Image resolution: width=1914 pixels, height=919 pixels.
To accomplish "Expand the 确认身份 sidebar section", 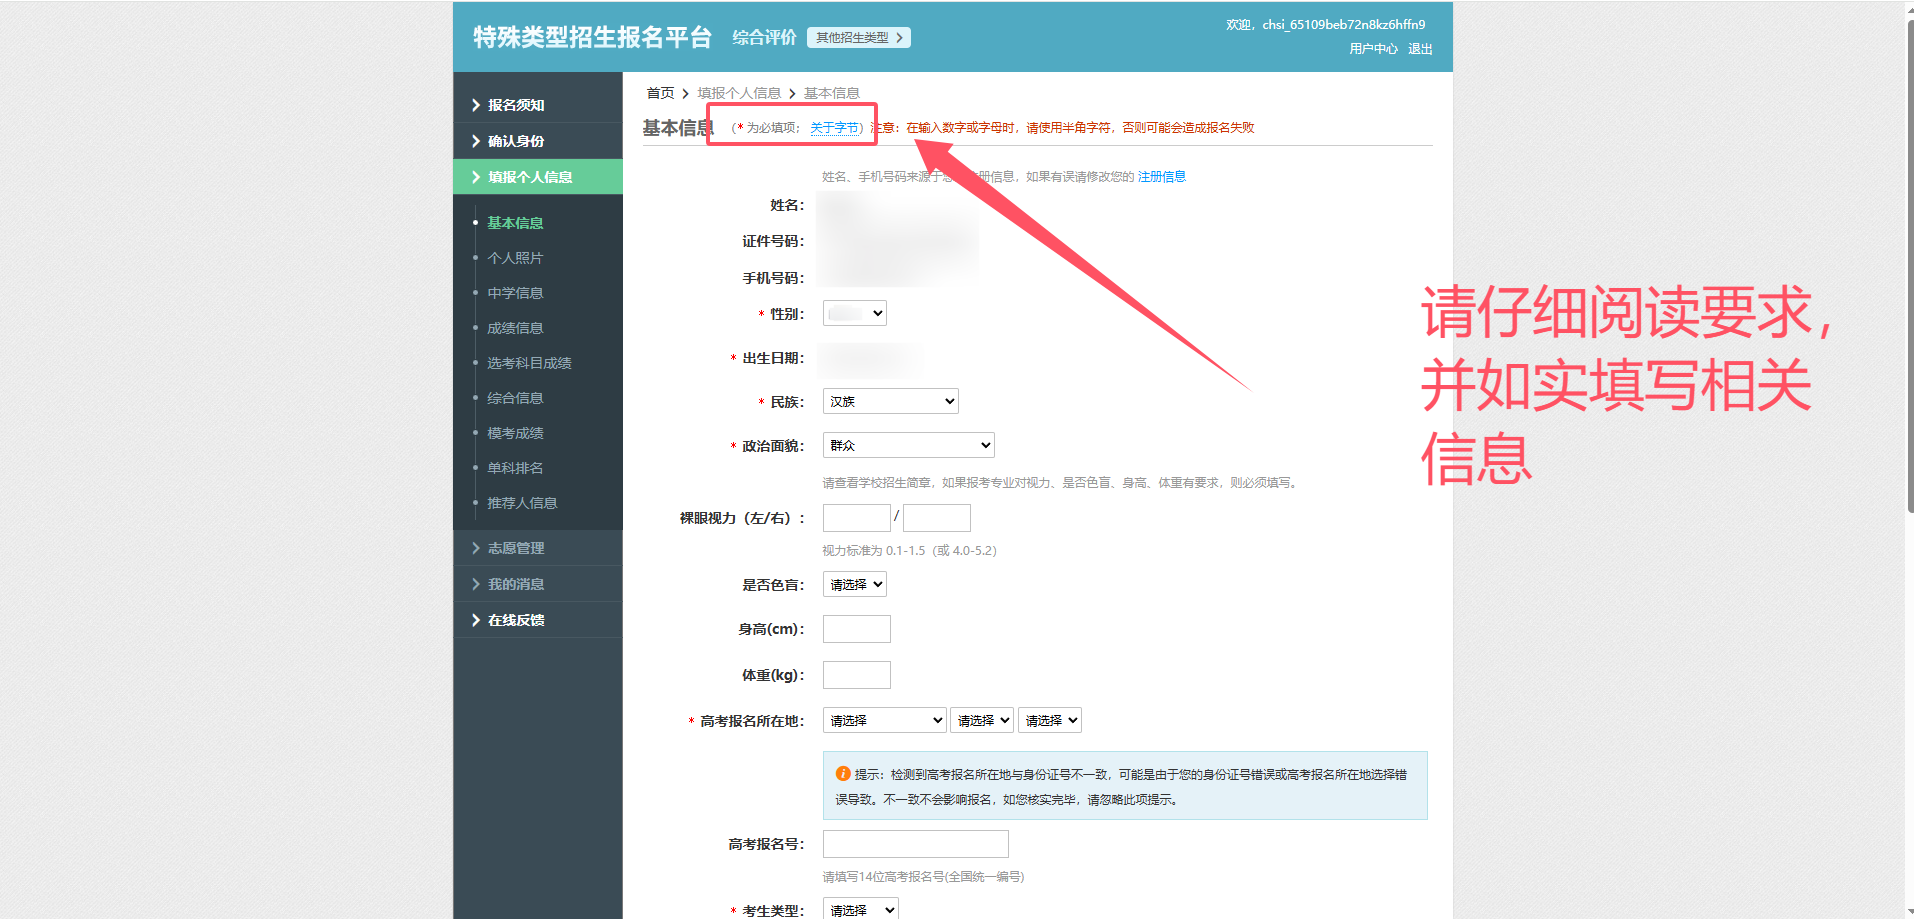I will 516,141.
